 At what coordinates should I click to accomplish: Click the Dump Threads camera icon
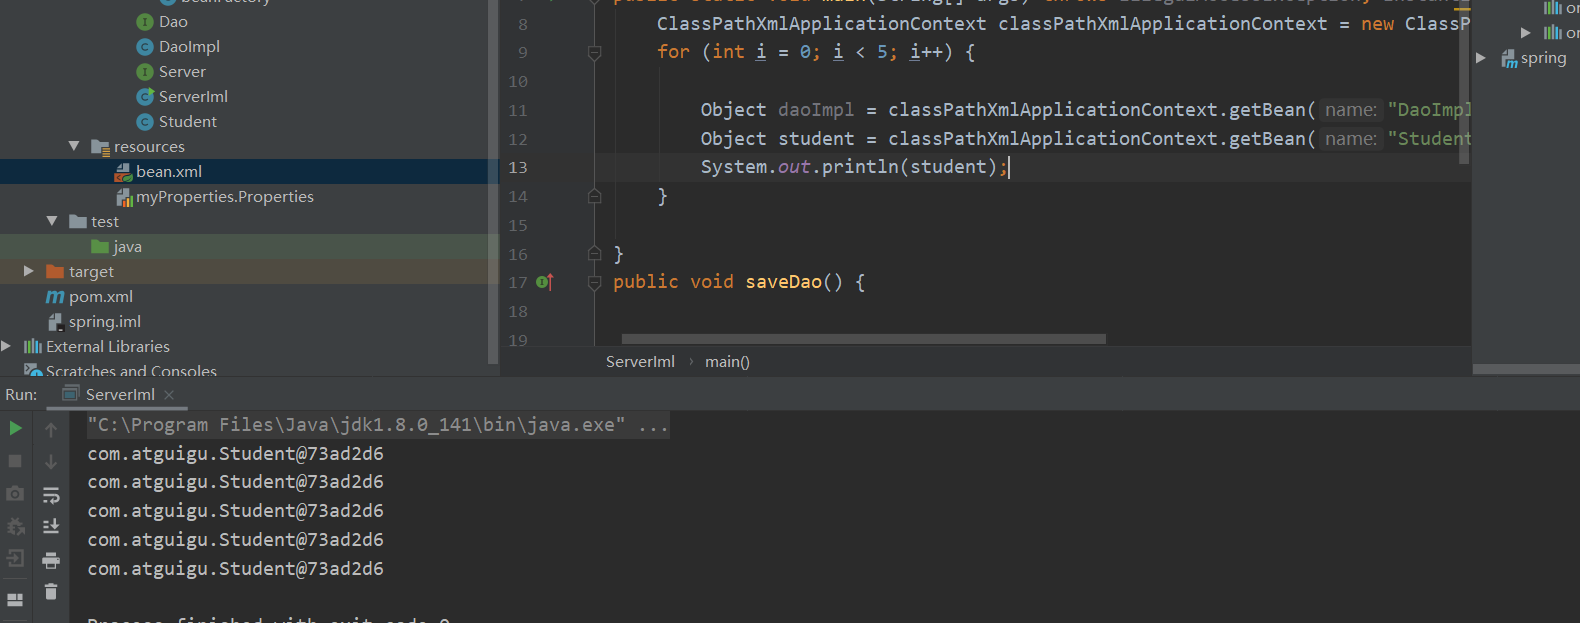[15, 494]
